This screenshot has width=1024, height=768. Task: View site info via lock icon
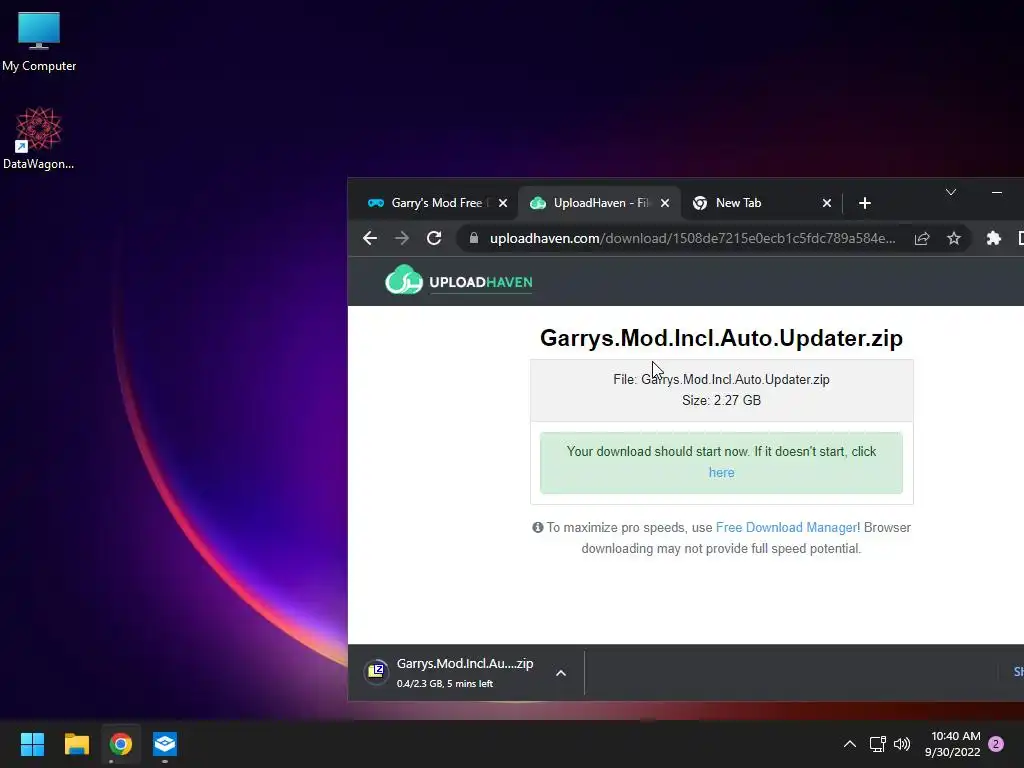474,238
